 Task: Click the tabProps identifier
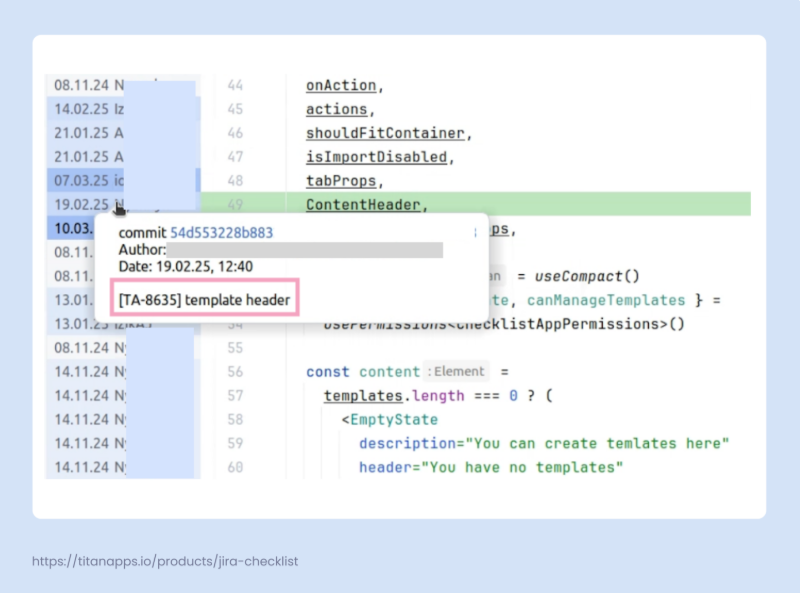click(x=342, y=181)
